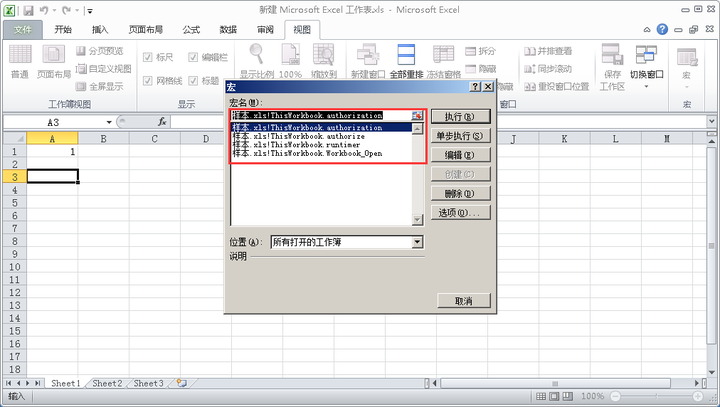Select page layout view icon in status bar

pyautogui.click(x=555, y=396)
